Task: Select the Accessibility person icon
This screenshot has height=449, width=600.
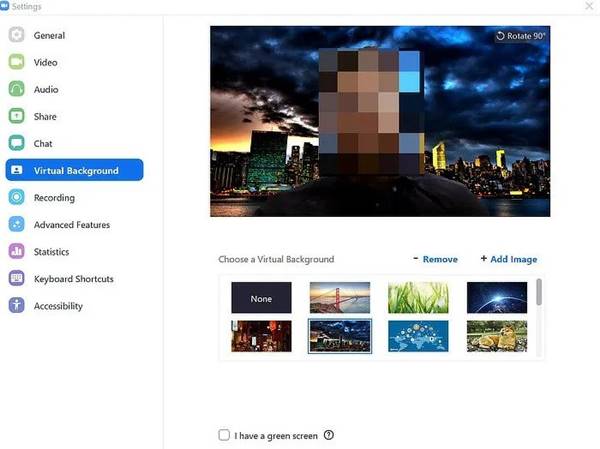Action: coord(16,305)
